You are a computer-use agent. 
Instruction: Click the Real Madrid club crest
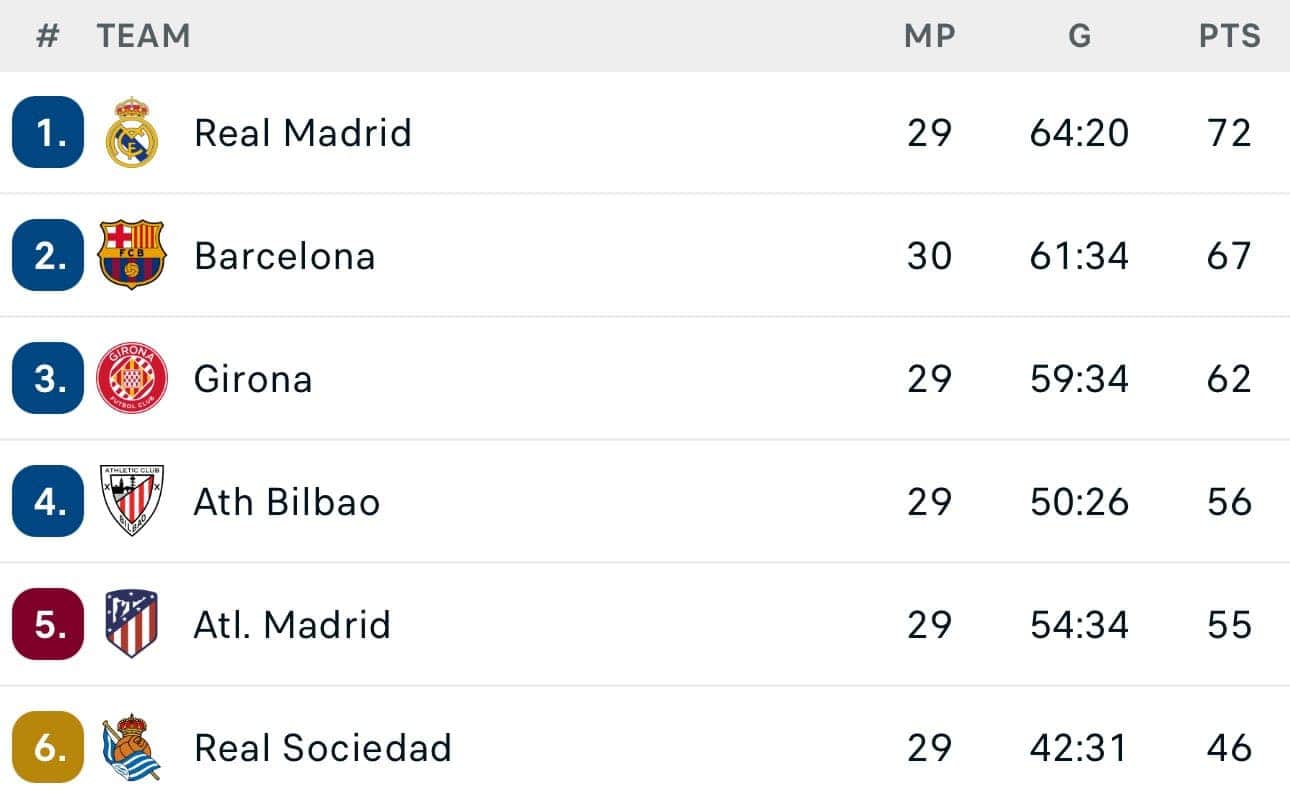pyautogui.click(x=132, y=132)
